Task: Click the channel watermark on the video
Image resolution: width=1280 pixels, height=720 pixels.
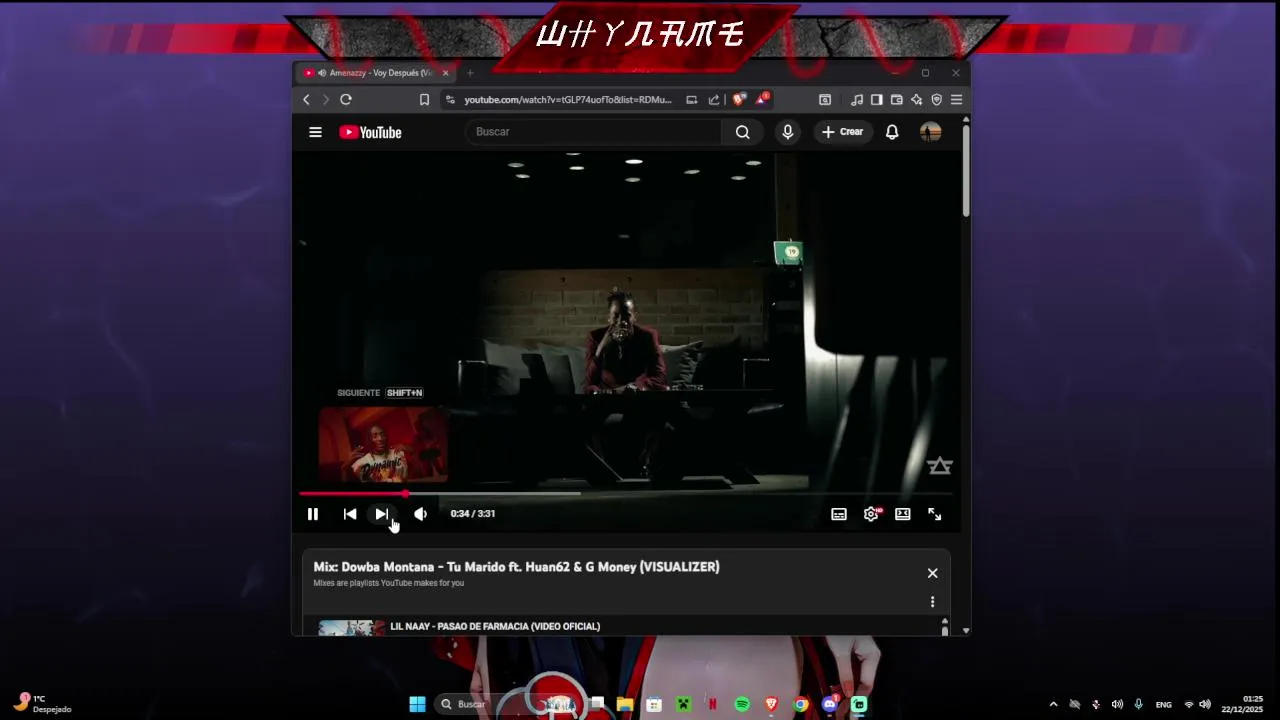Action: tap(939, 466)
